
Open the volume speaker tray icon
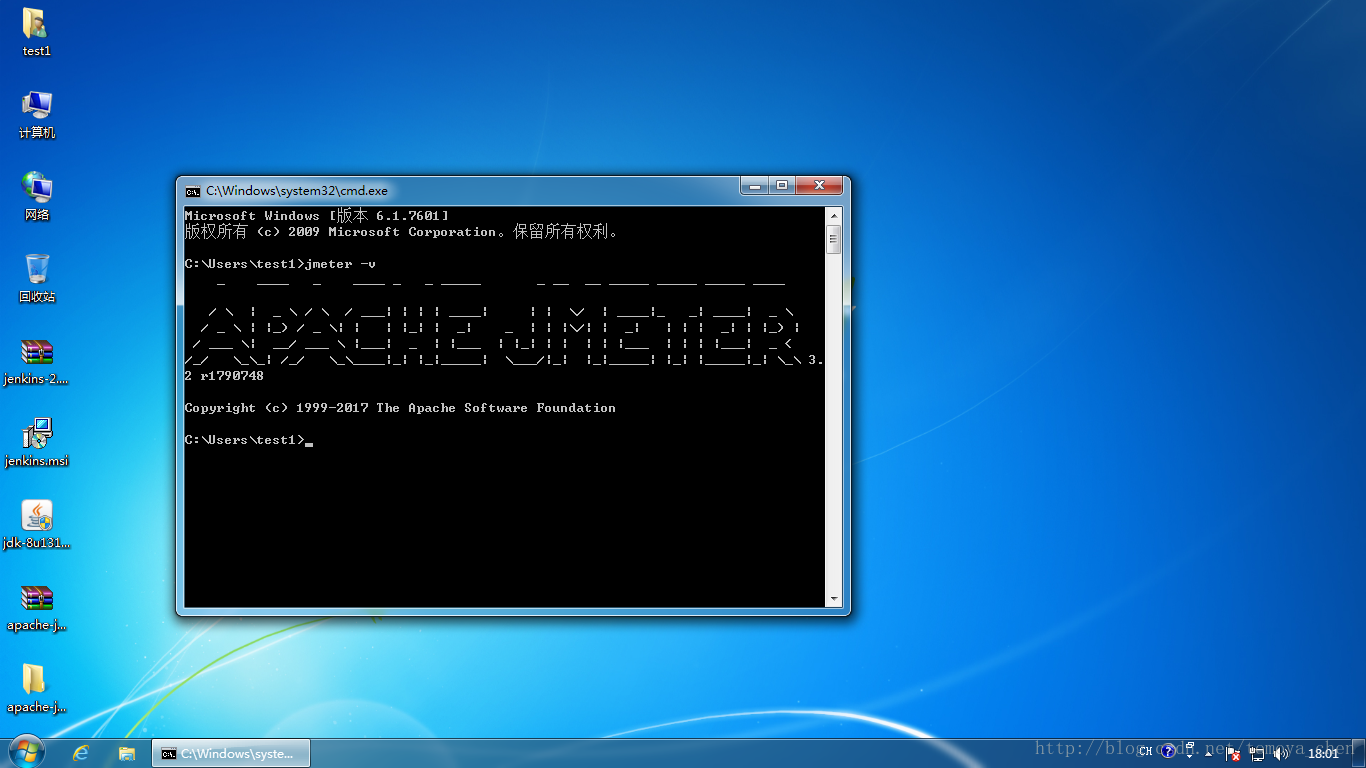click(1281, 753)
